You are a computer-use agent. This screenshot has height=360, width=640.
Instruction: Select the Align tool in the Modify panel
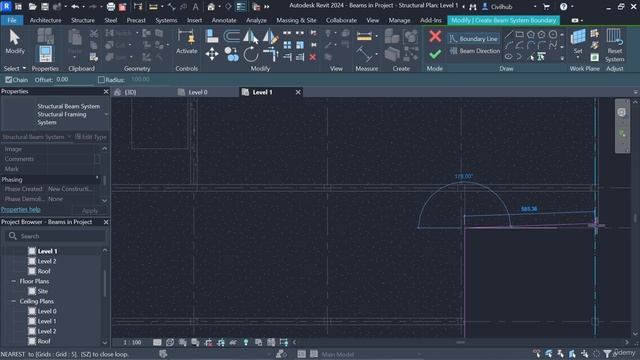(212, 36)
